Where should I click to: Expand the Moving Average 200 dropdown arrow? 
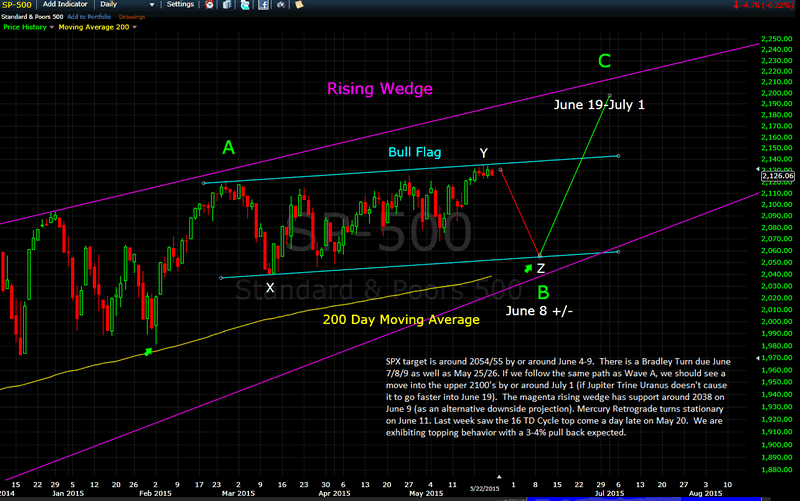(135, 27)
